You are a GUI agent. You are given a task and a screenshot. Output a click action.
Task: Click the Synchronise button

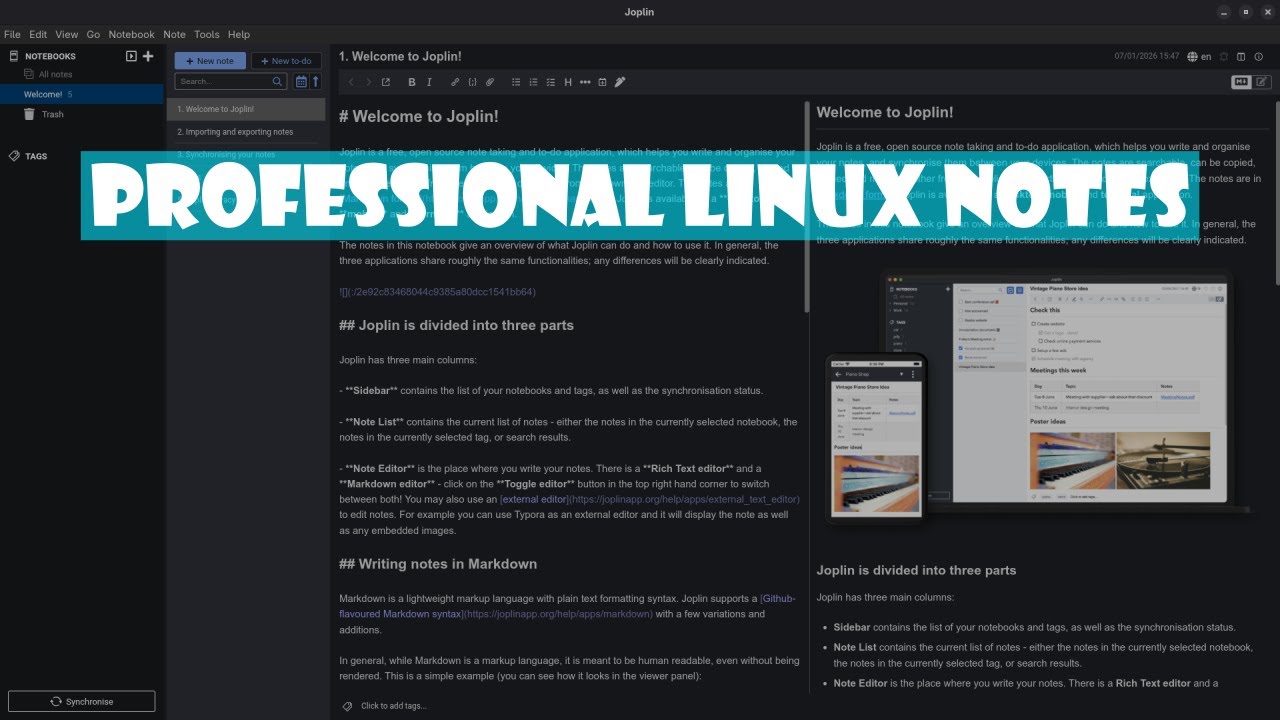pos(82,702)
